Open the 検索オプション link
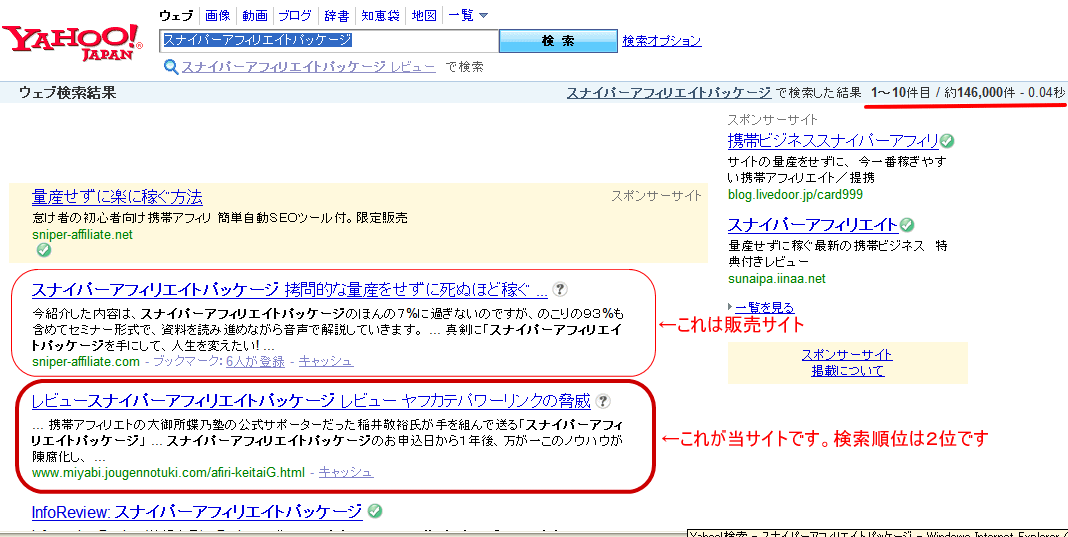Image resolution: width=1068 pixels, height=537 pixels. coord(661,41)
